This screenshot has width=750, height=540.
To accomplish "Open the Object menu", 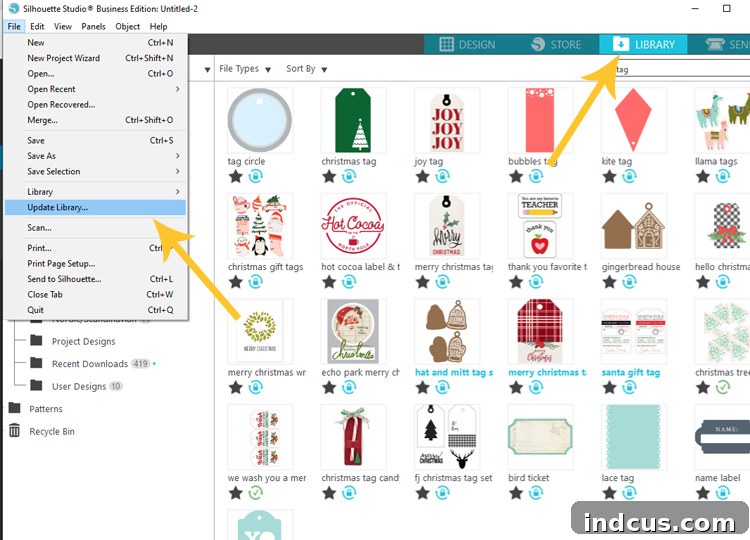I will [x=128, y=26].
